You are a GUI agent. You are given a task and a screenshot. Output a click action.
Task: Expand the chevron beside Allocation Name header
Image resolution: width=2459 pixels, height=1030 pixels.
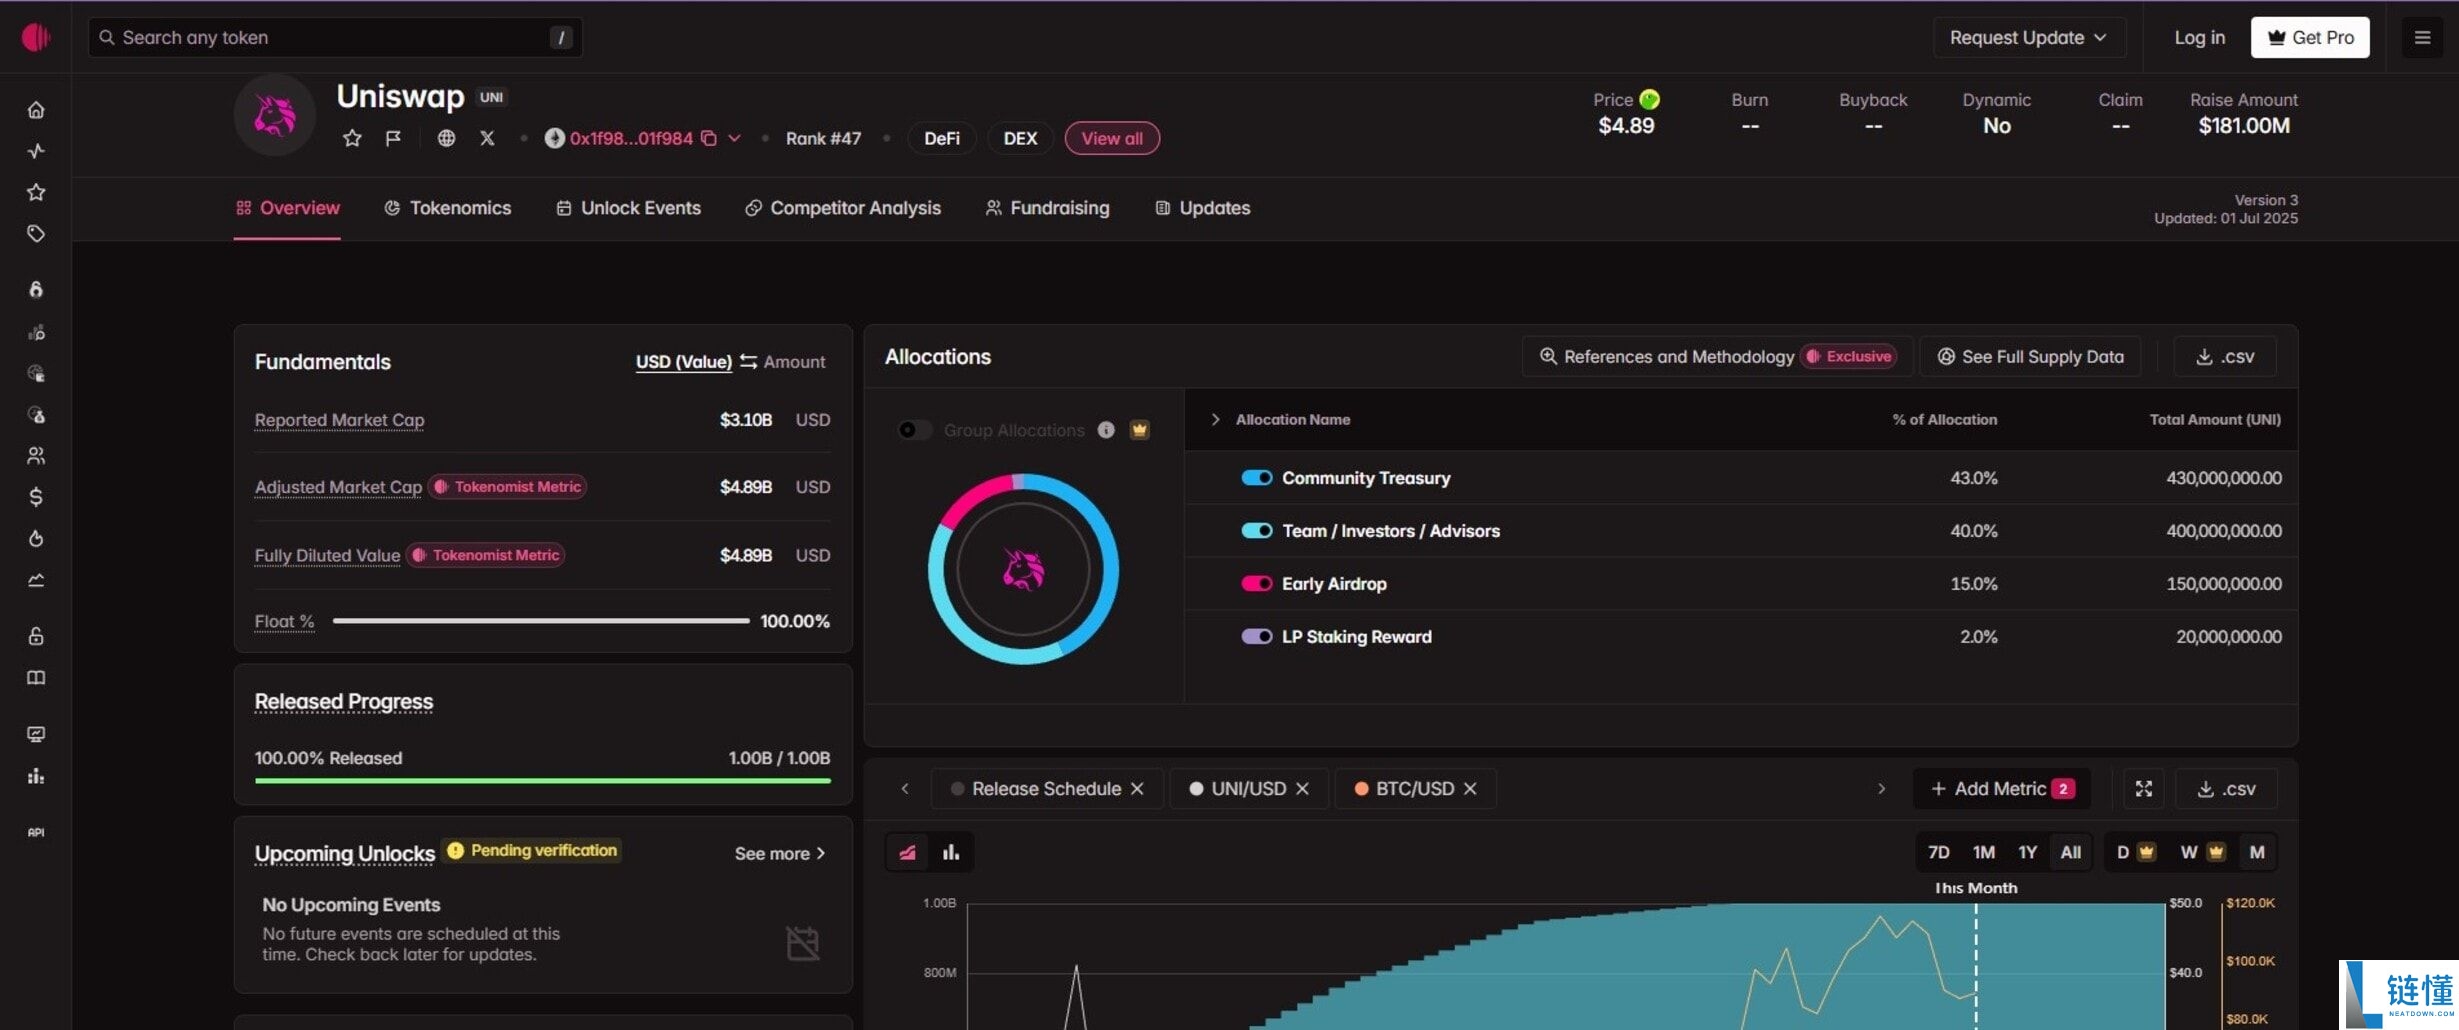pyautogui.click(x=1215, y=420)
